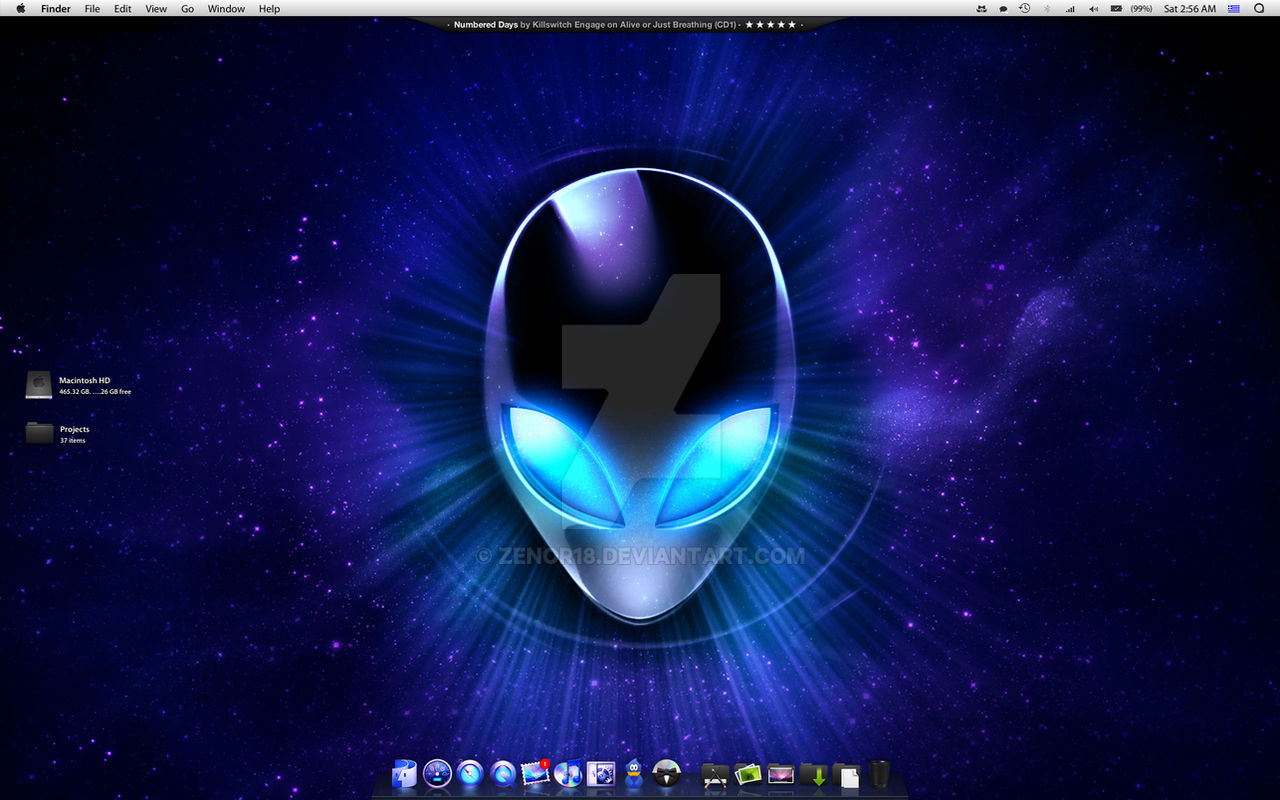Image resolution: width=1280 pixels, height=800 pixels.
Task: Open the File menu
Action: click(x=92, y=9)
